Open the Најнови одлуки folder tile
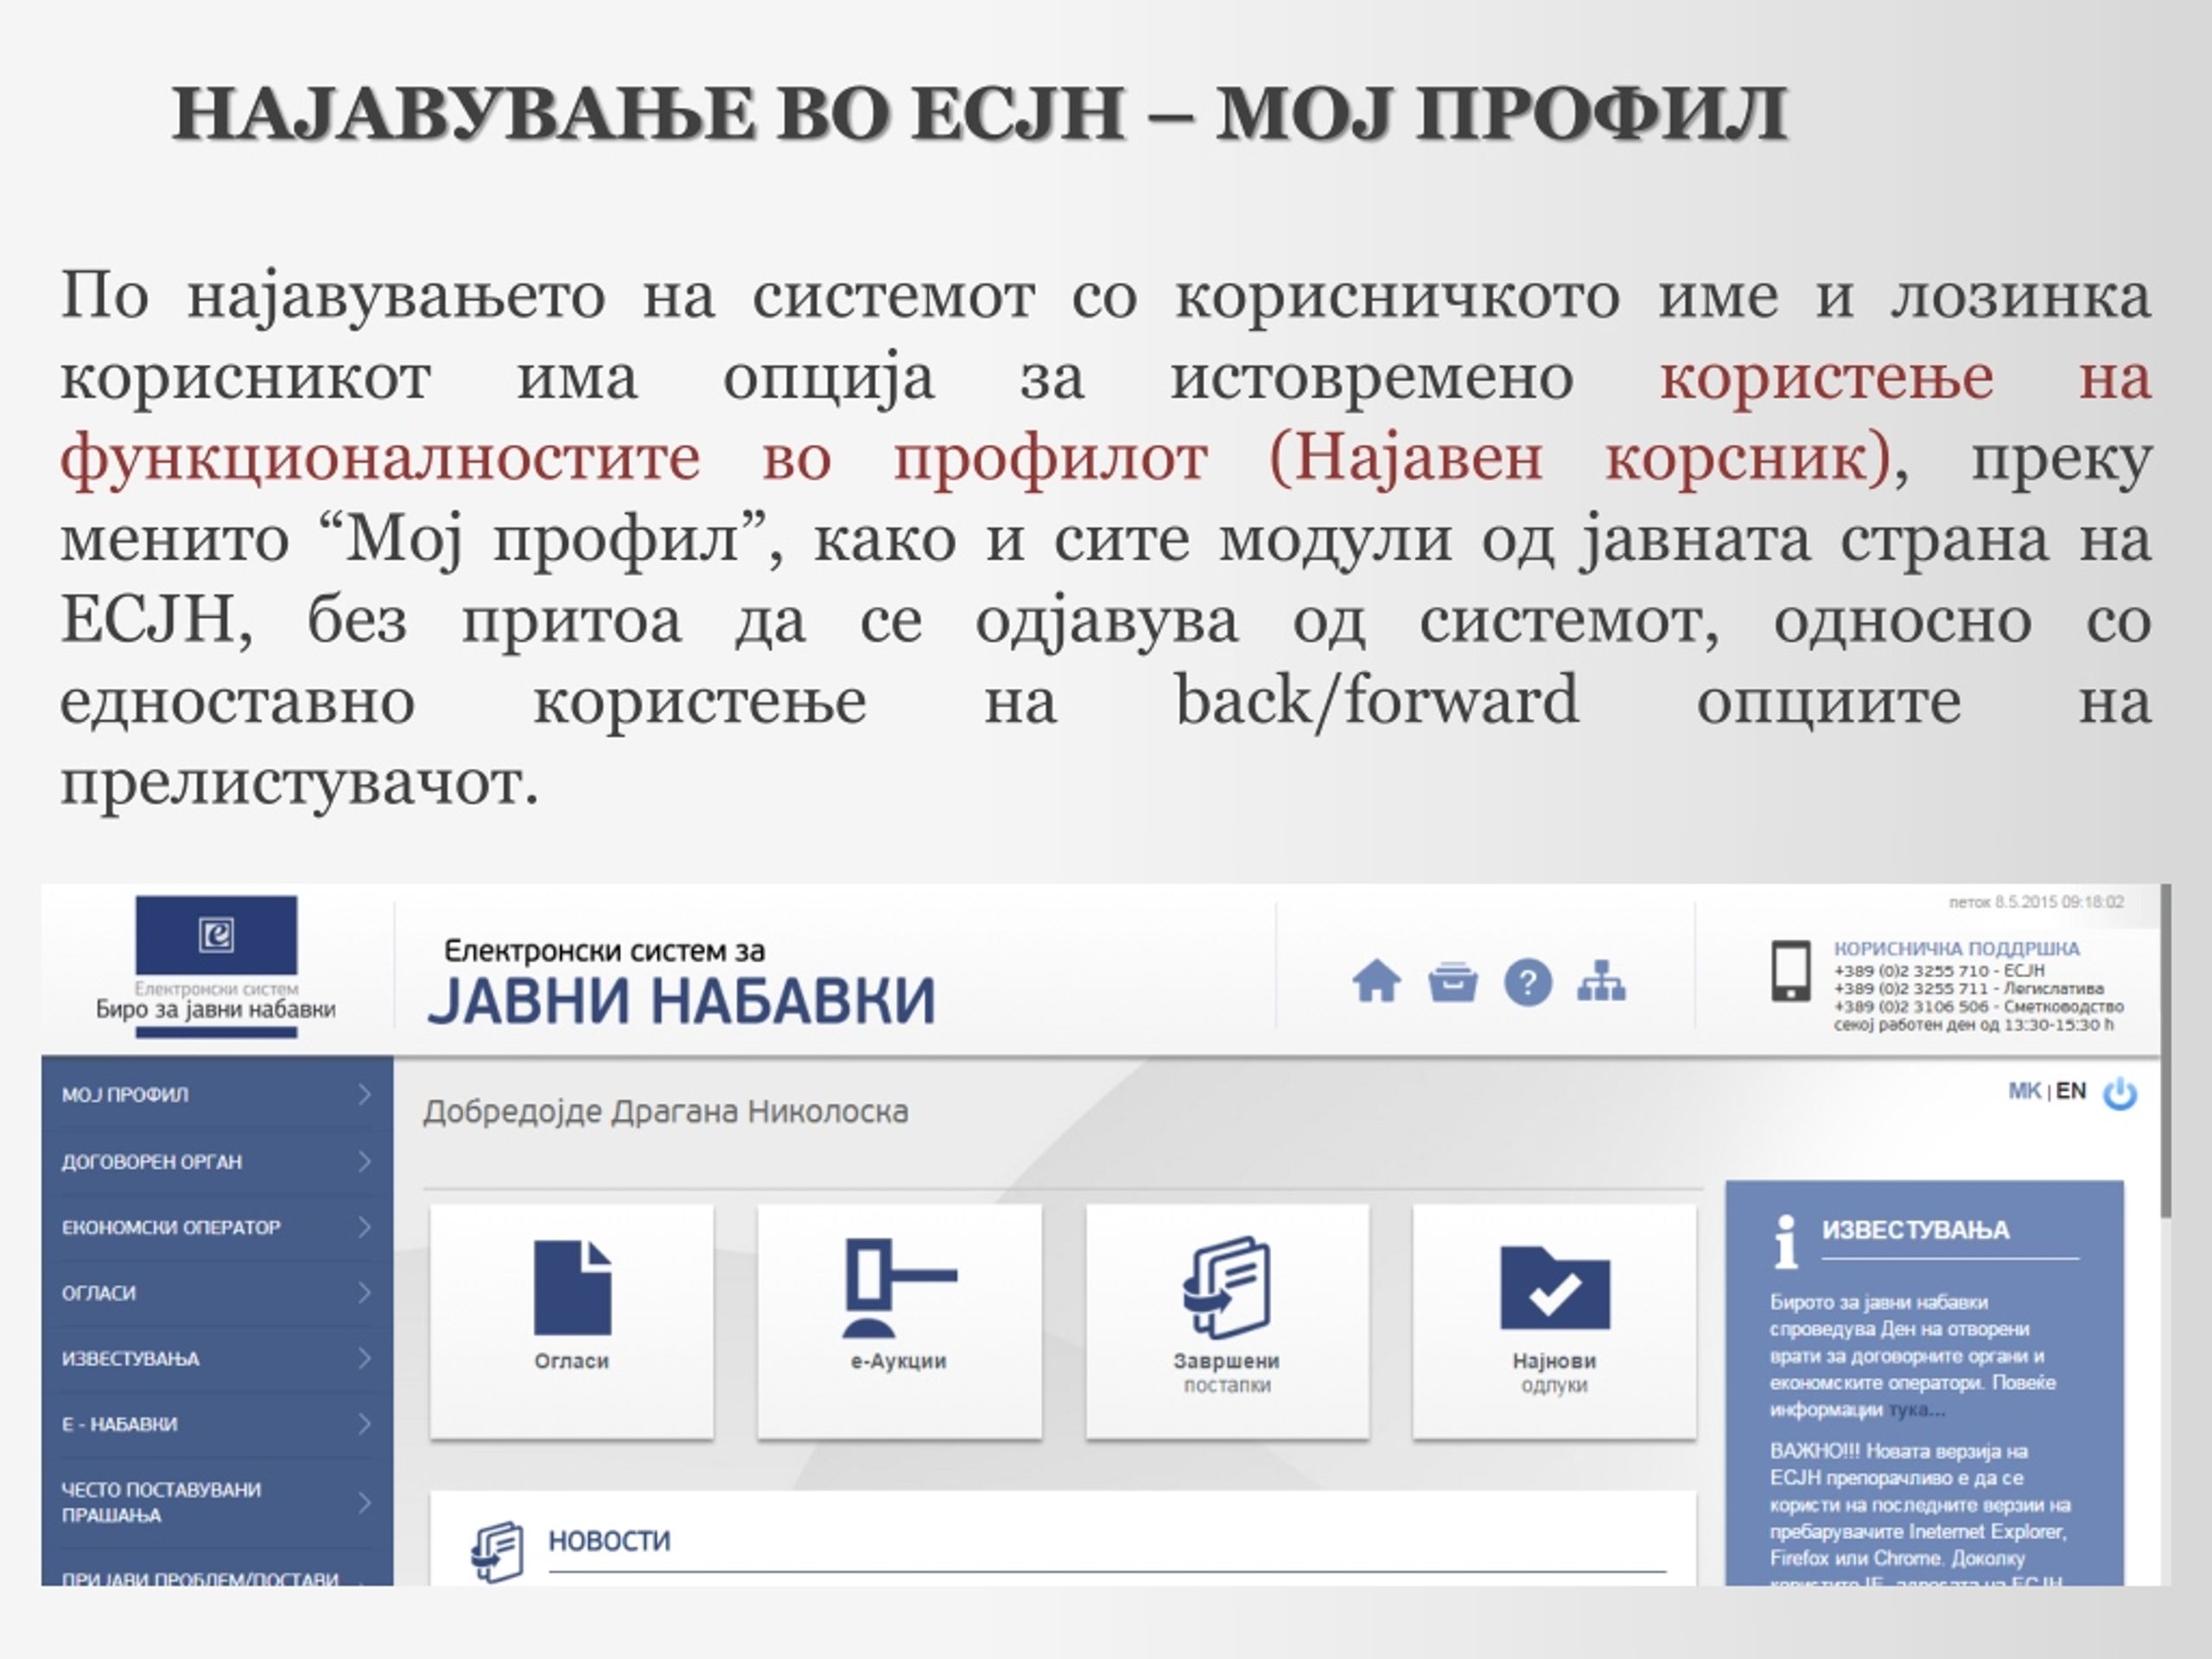The image size is (2212, 1659). 1555,1322
